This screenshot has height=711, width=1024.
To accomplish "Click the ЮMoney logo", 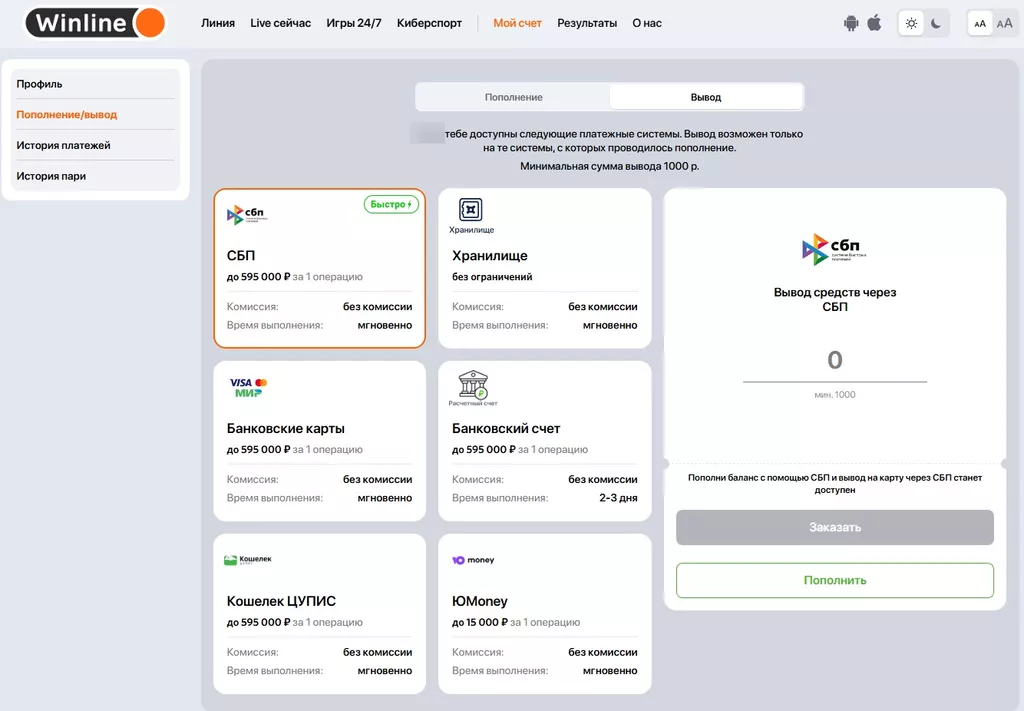I will point(473,560).
